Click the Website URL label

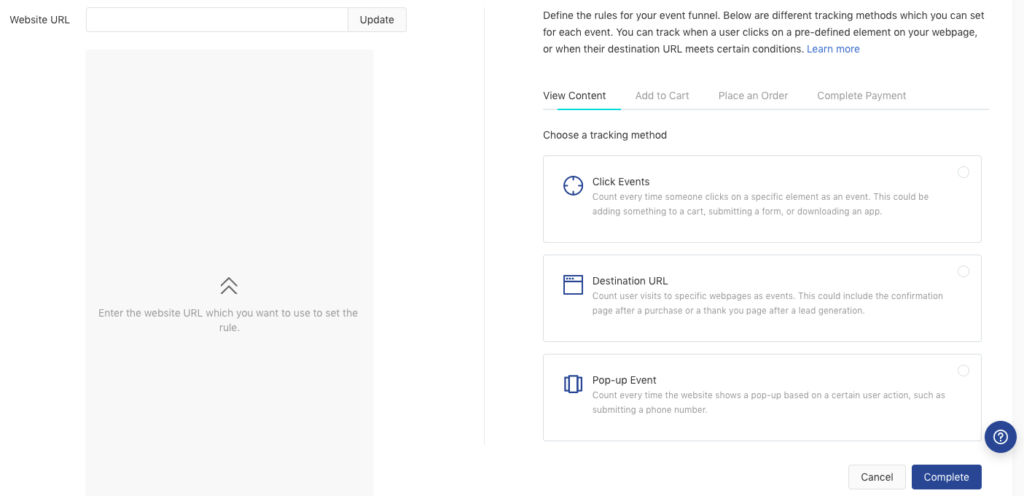coord(40,20)
